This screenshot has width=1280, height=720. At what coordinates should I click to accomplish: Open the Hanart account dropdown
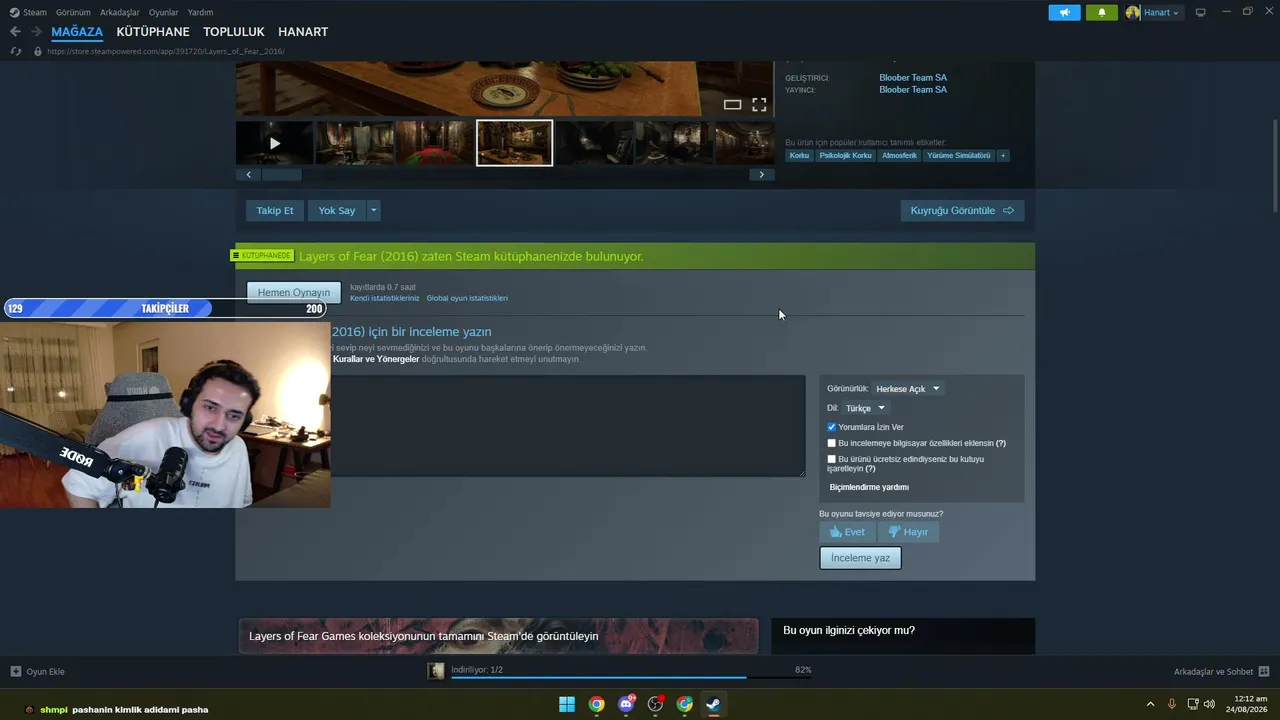point(1153,12)
